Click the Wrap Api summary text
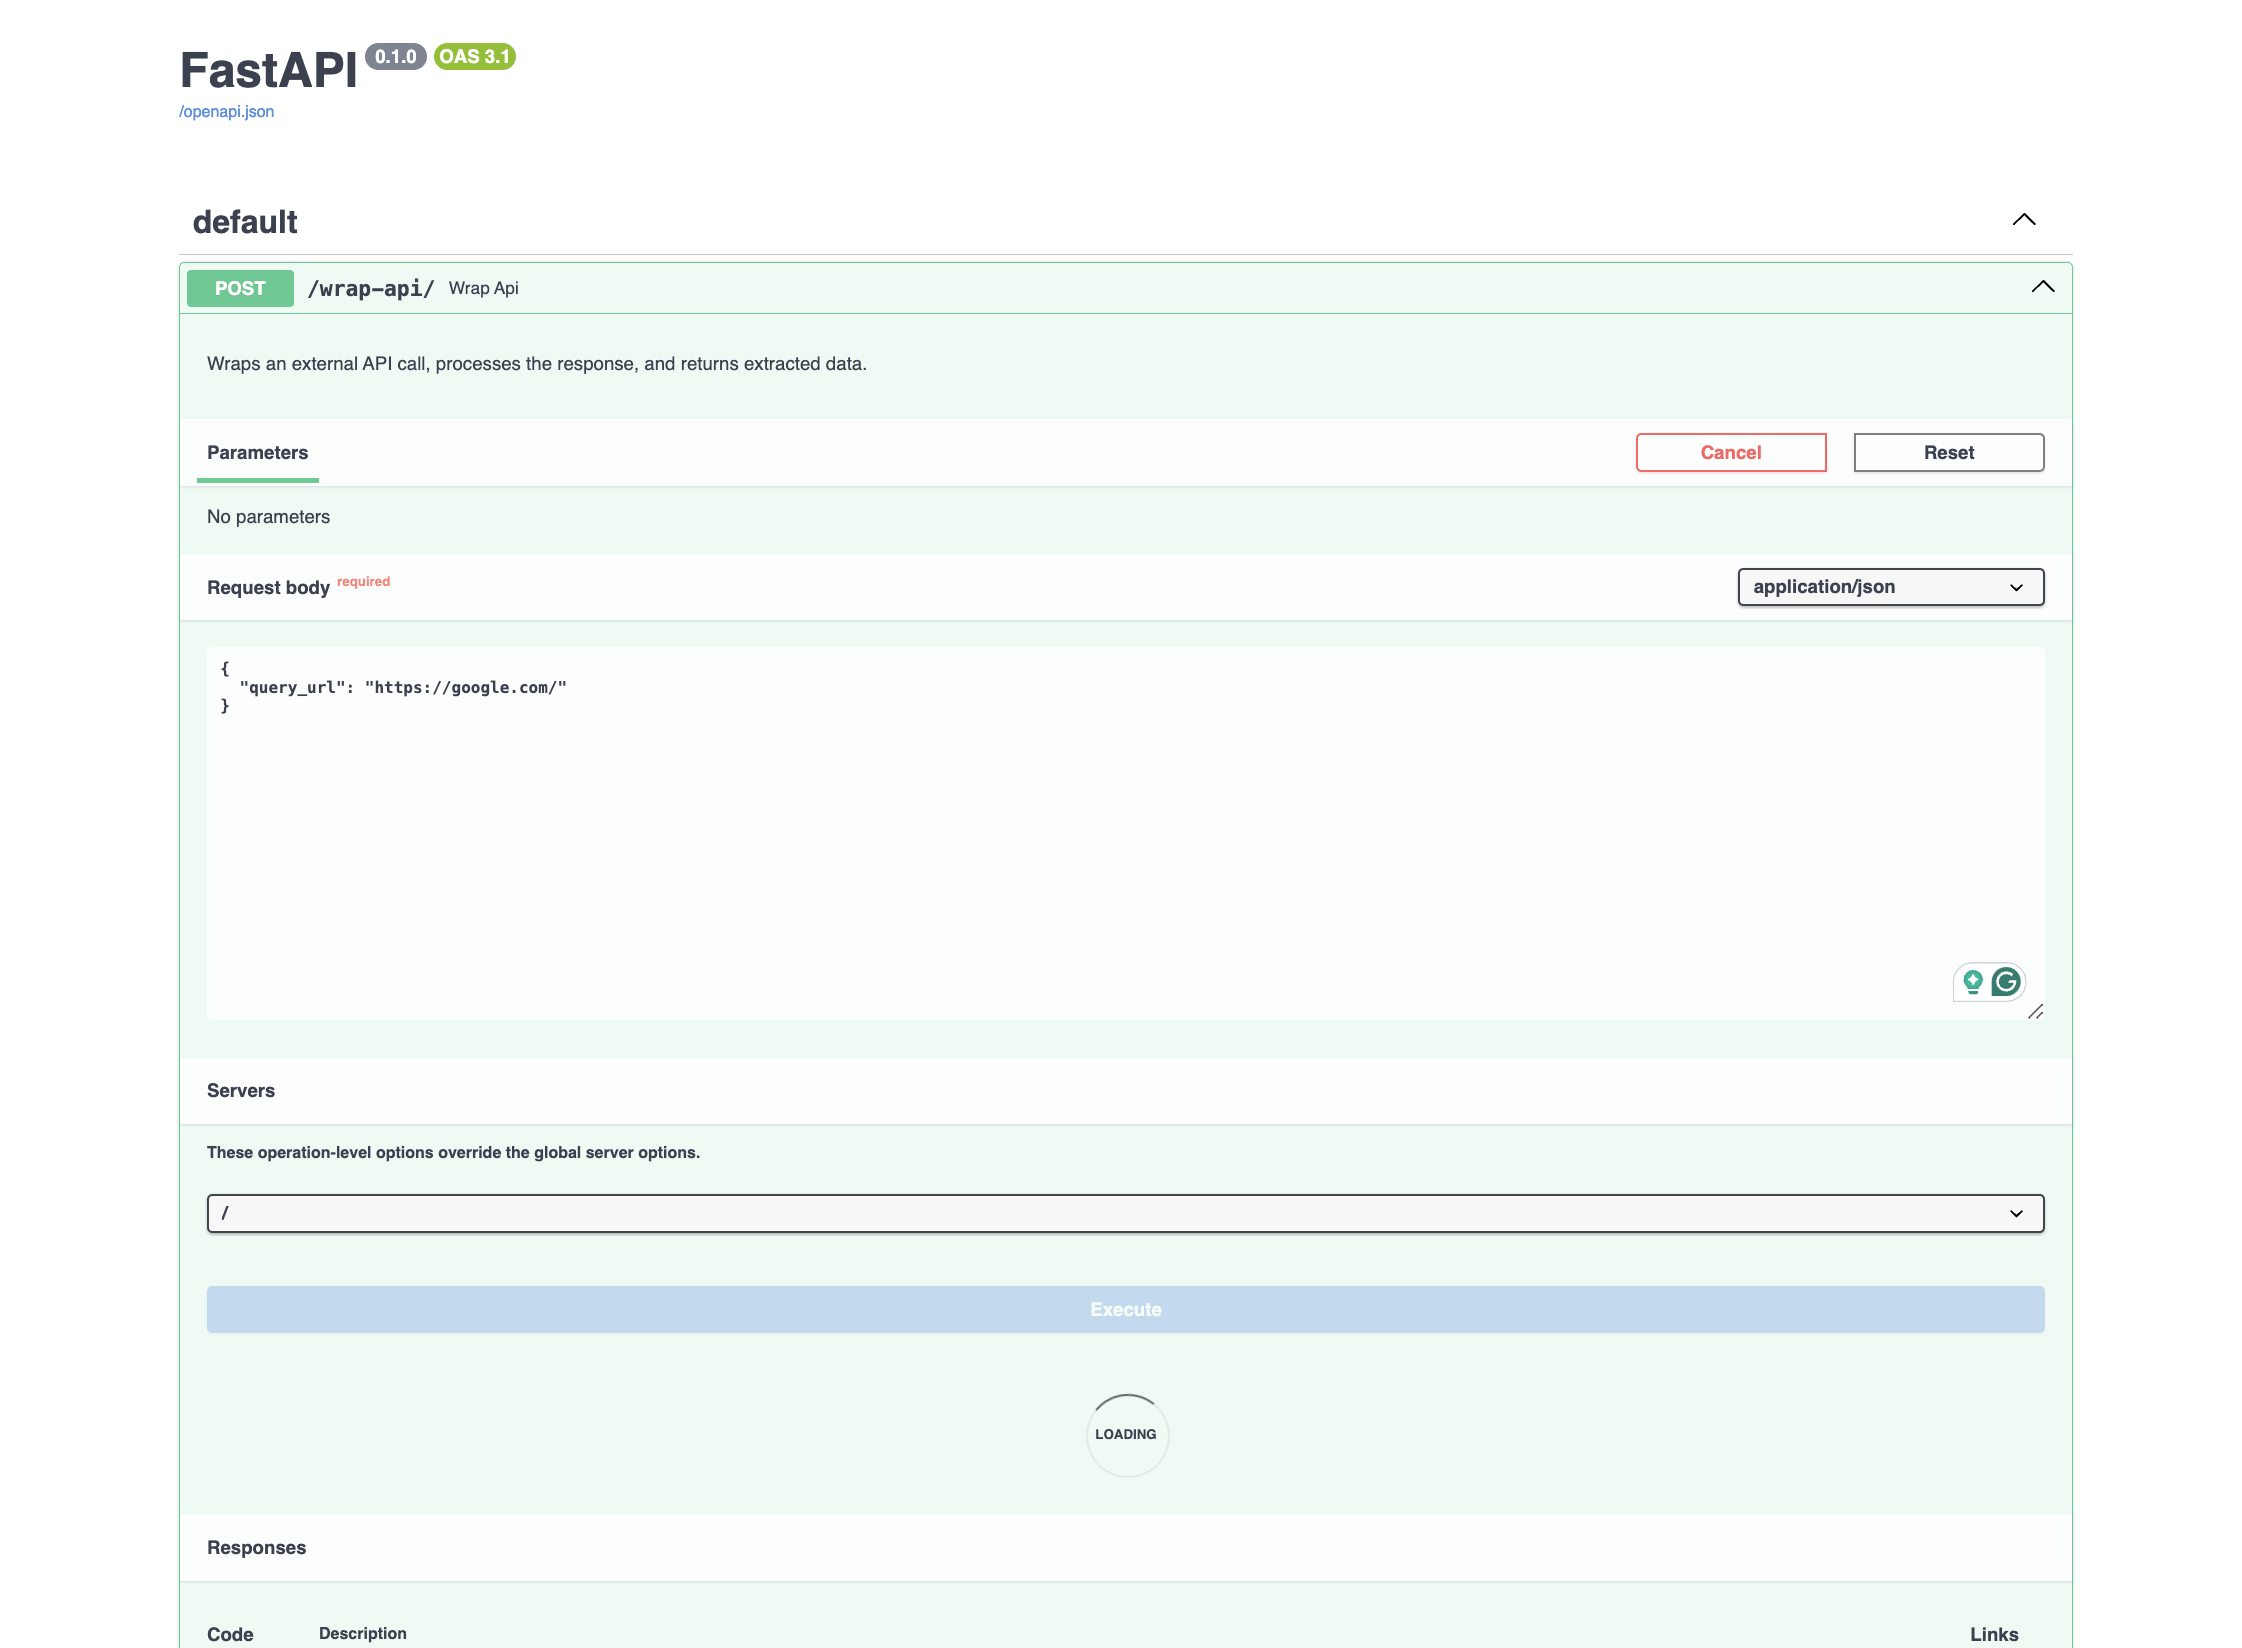 click(483, 288)
